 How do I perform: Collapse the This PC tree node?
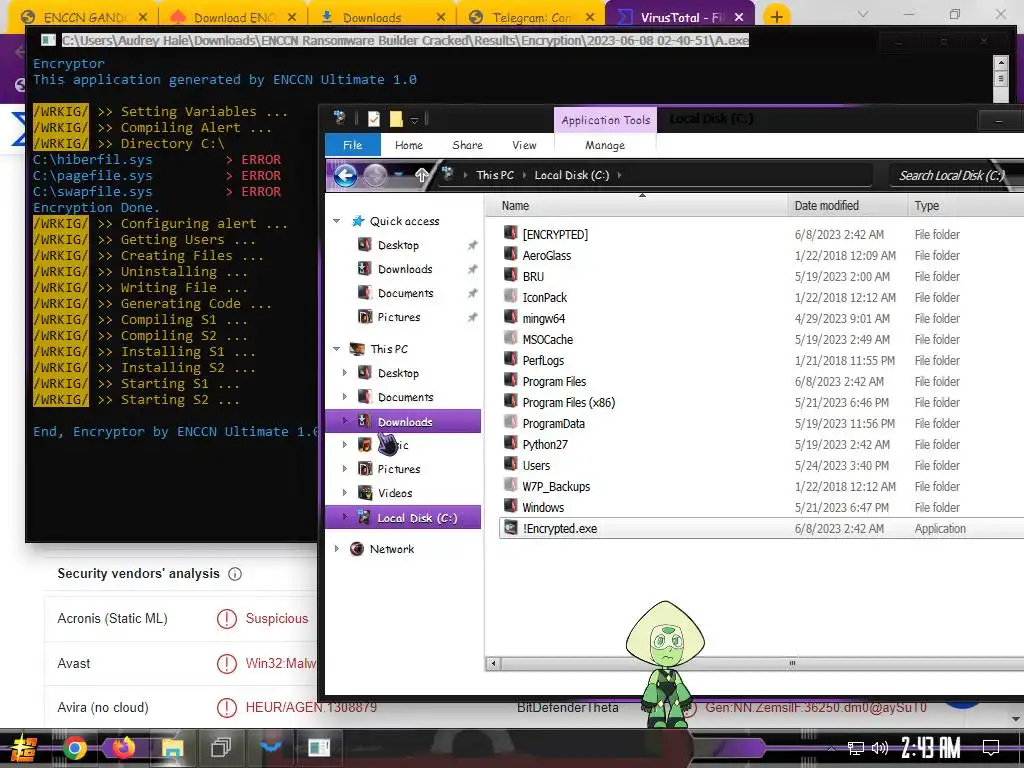[x=337, y=349]
